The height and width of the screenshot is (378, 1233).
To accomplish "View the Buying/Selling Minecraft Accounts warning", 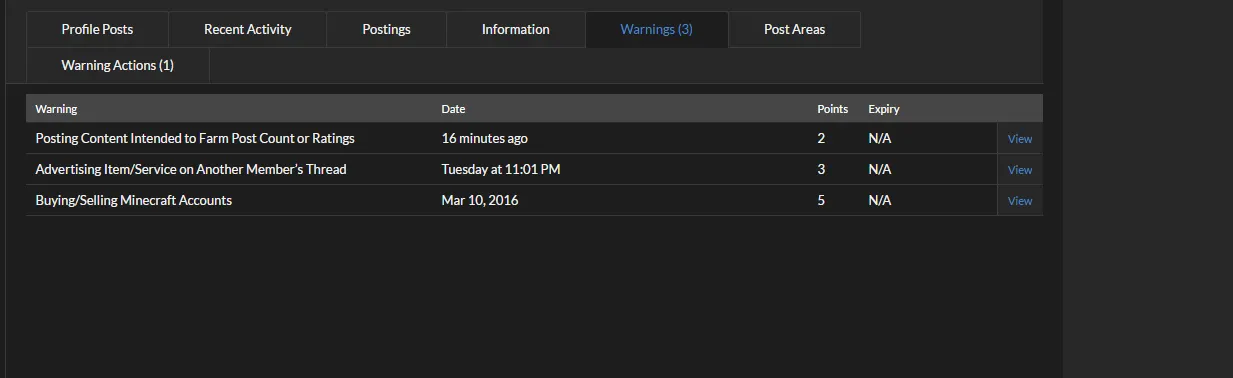I will pyautogui.click(x=1020, y=201).
